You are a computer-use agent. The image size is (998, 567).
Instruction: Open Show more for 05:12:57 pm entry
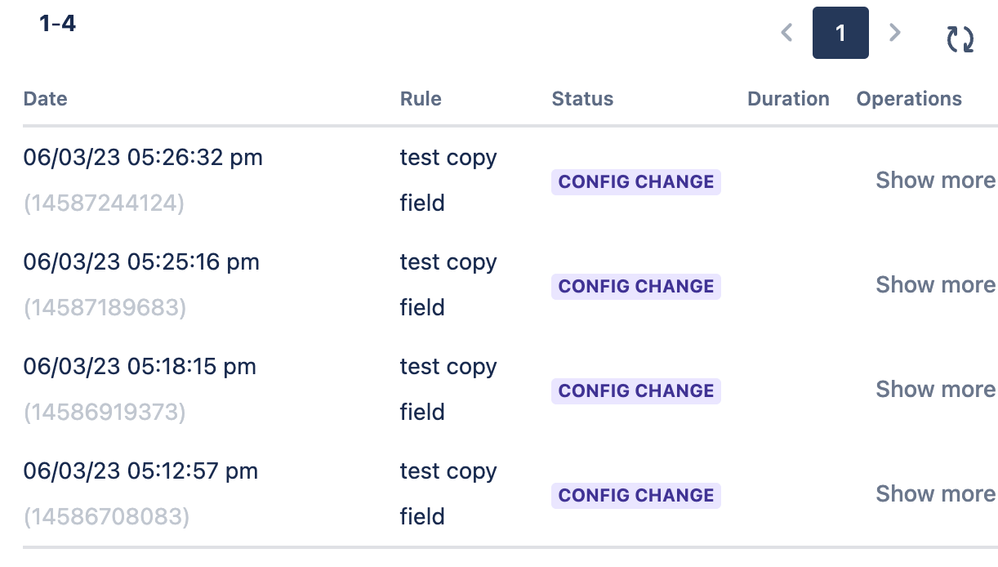click(x=936, y=493)
